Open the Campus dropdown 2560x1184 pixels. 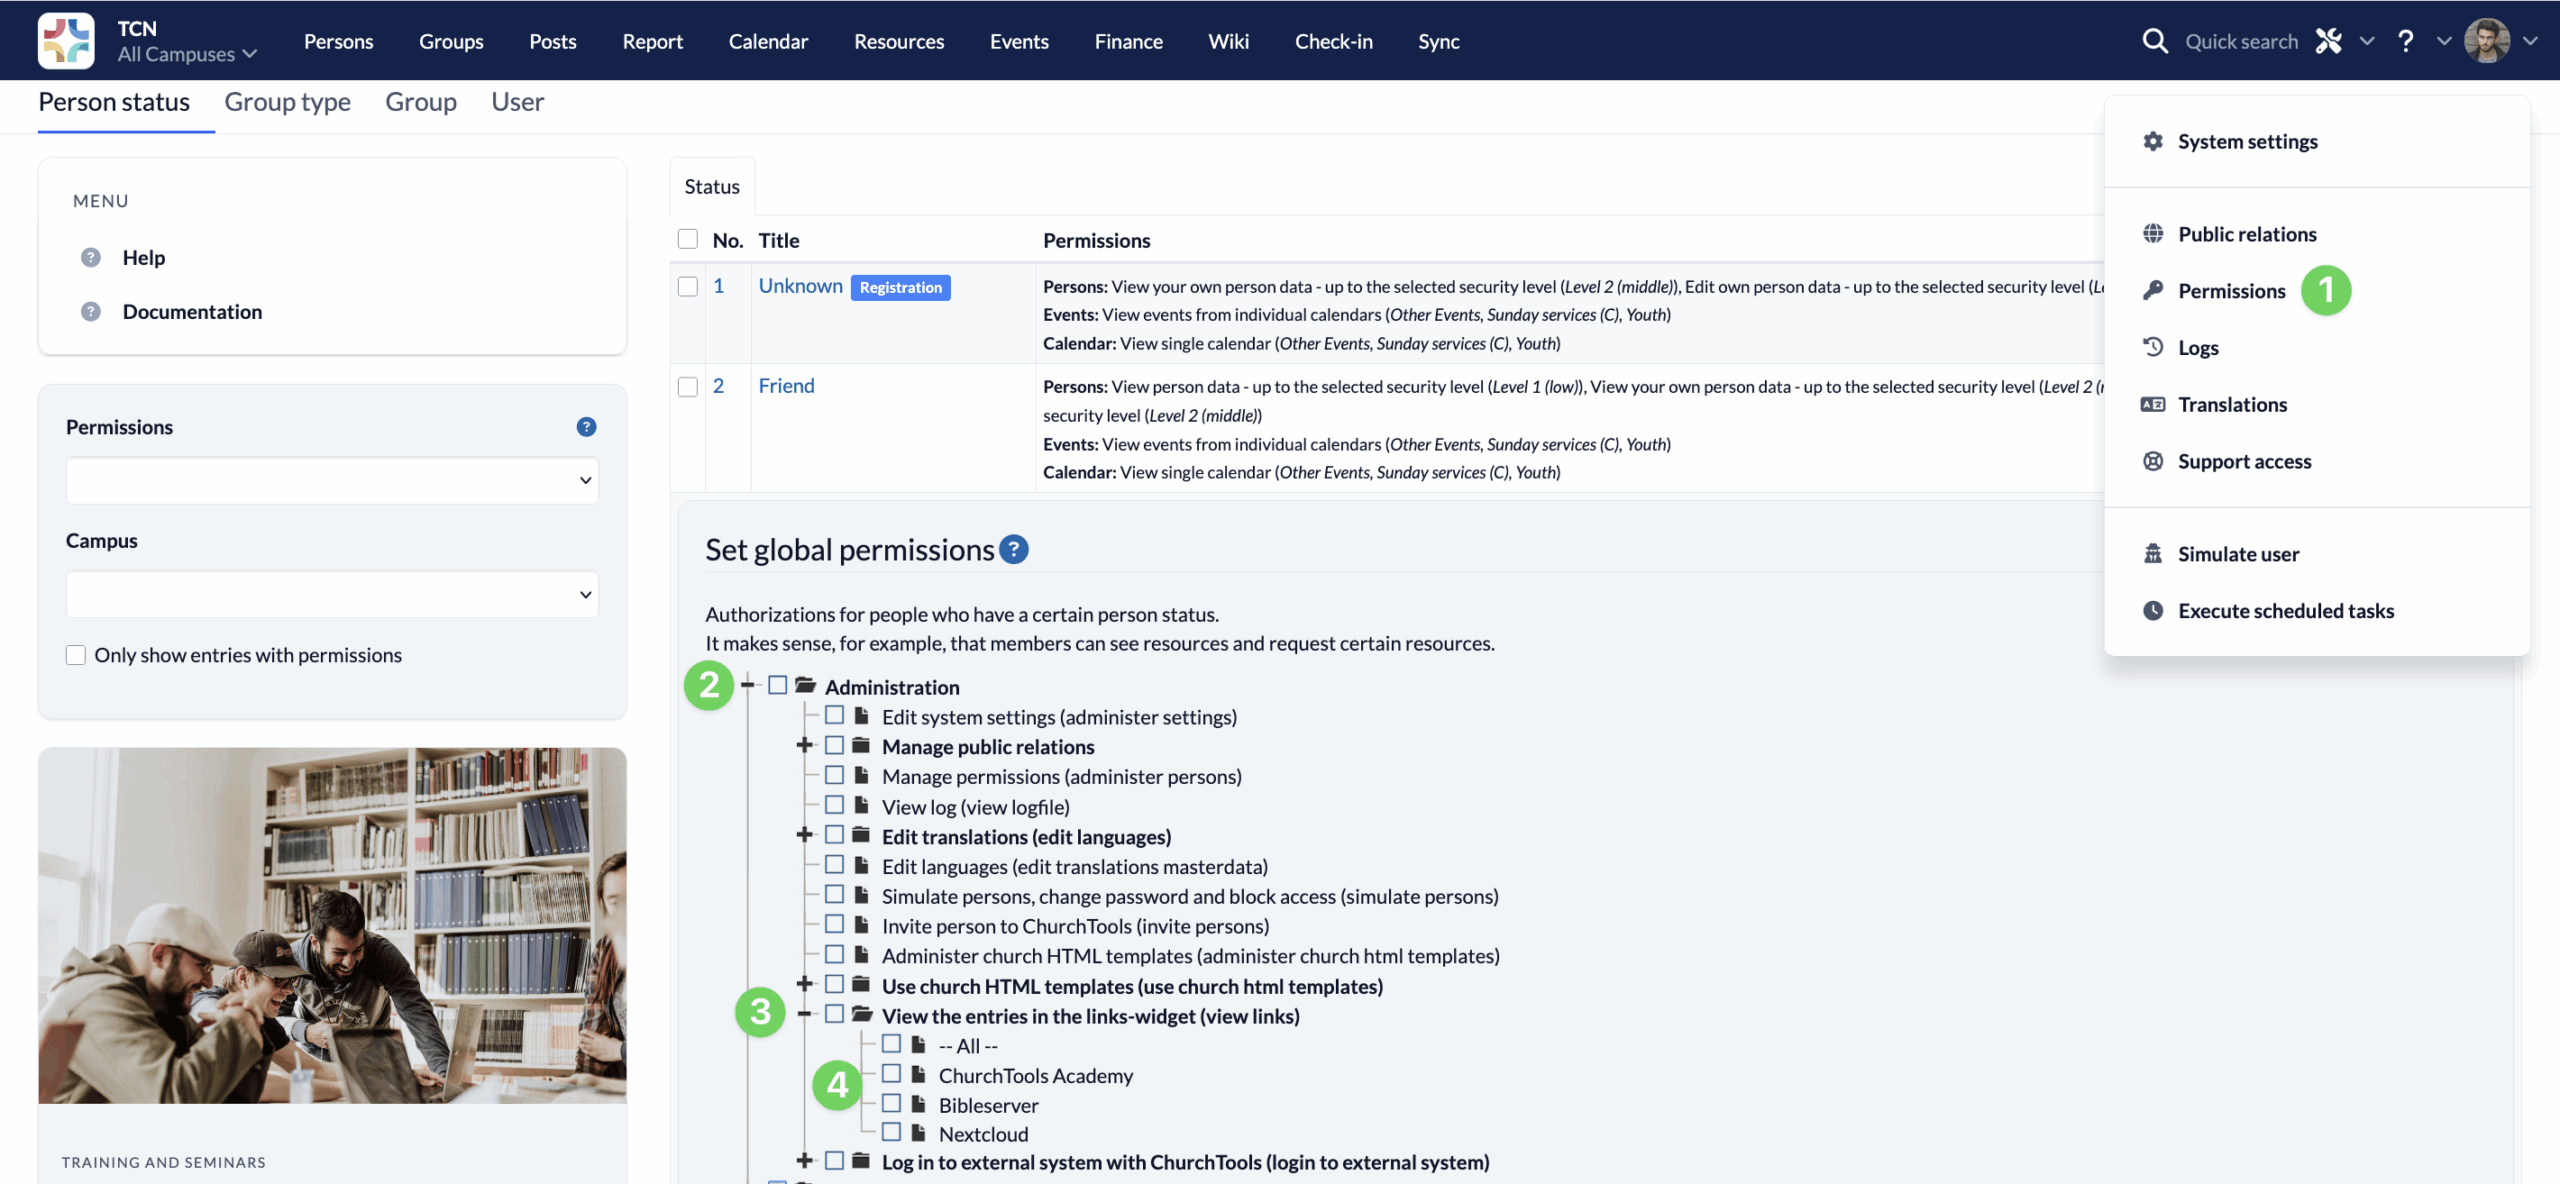pos(332,594)
